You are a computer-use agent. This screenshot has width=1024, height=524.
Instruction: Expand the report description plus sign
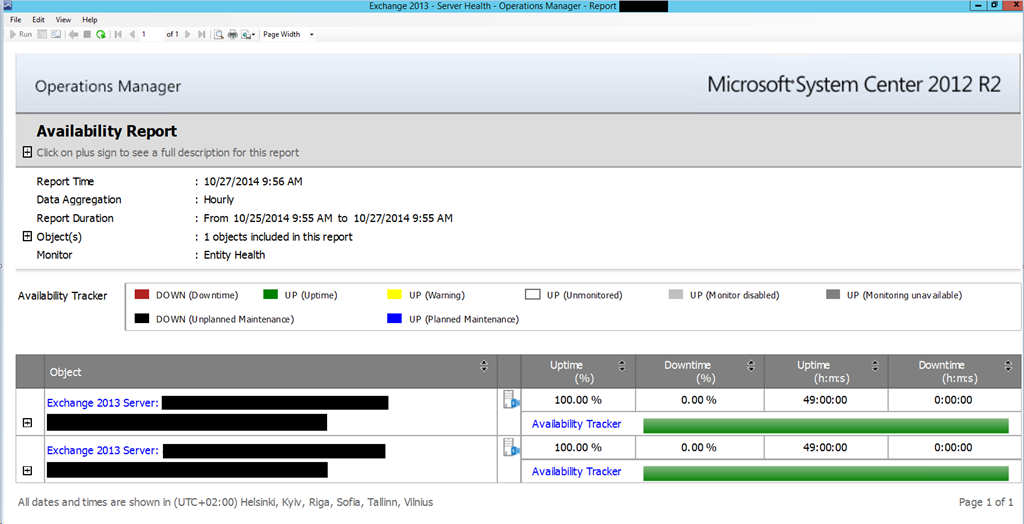tap(27, 153)
